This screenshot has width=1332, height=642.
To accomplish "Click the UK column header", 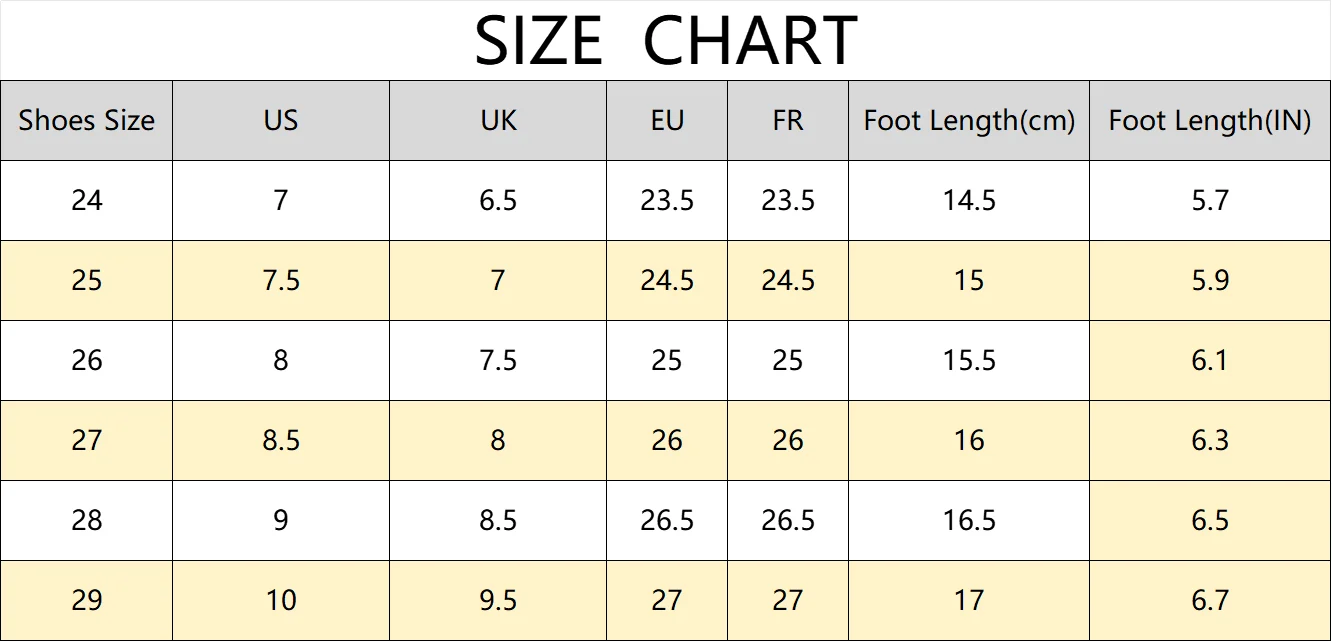I will 498,121.
